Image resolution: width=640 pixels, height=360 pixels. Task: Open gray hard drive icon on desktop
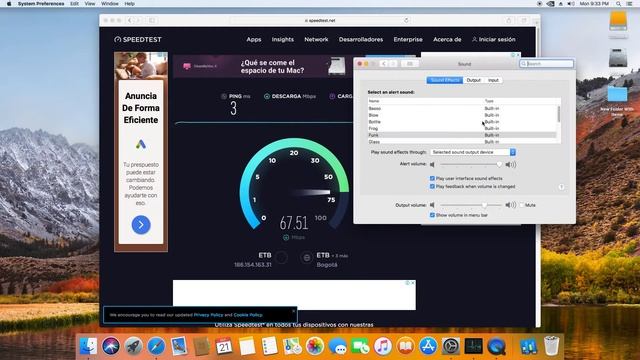click(x=618, y=58)
